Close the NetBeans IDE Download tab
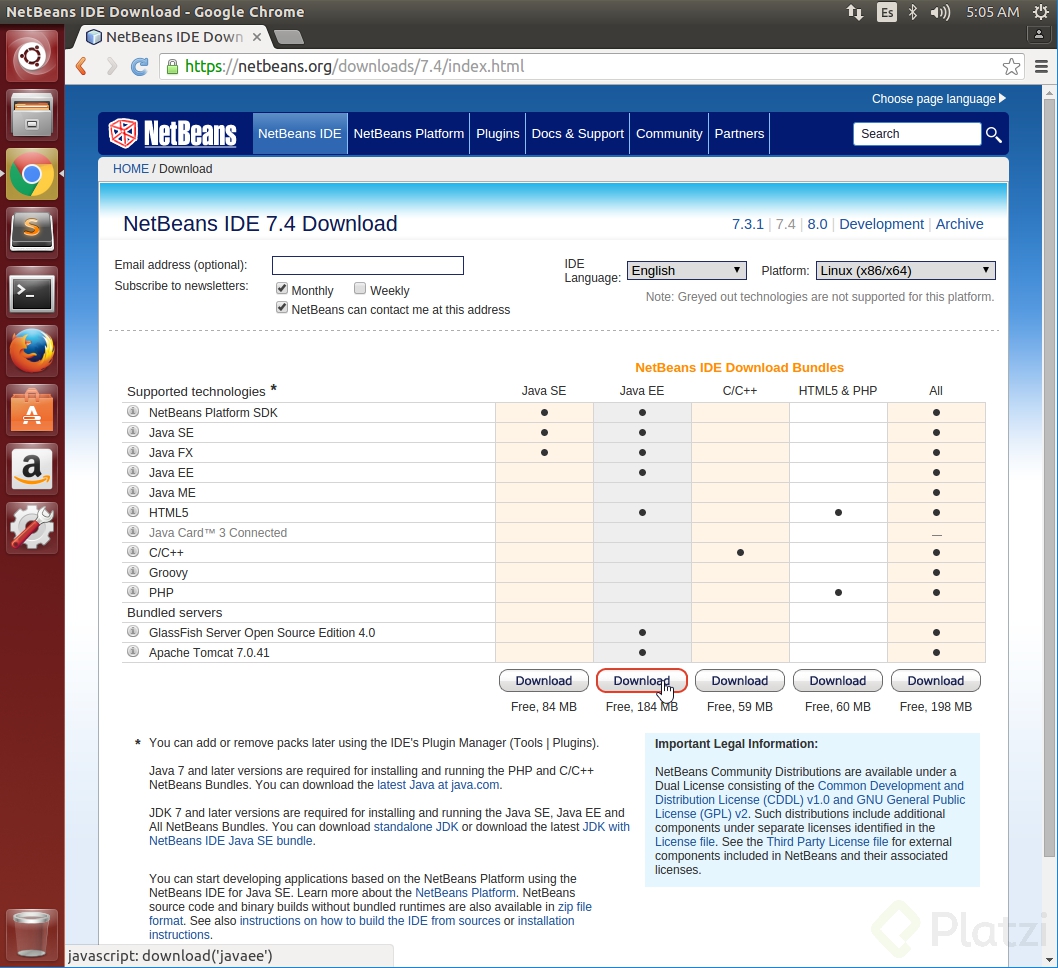Image resolution: width=1058 pixels, height=968 pixels. 257,37
